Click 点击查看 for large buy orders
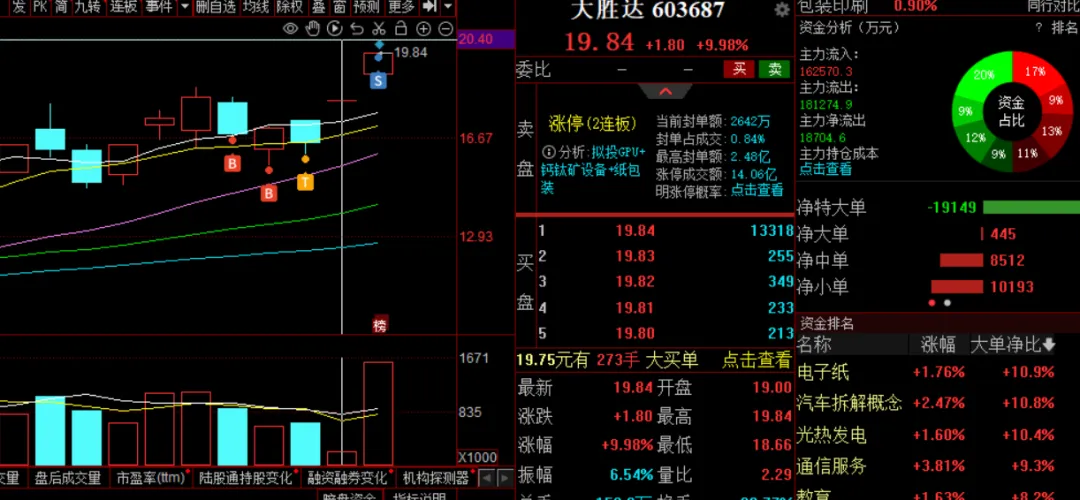This screenshot has width=1080, height=500. (x=756, y=360)
